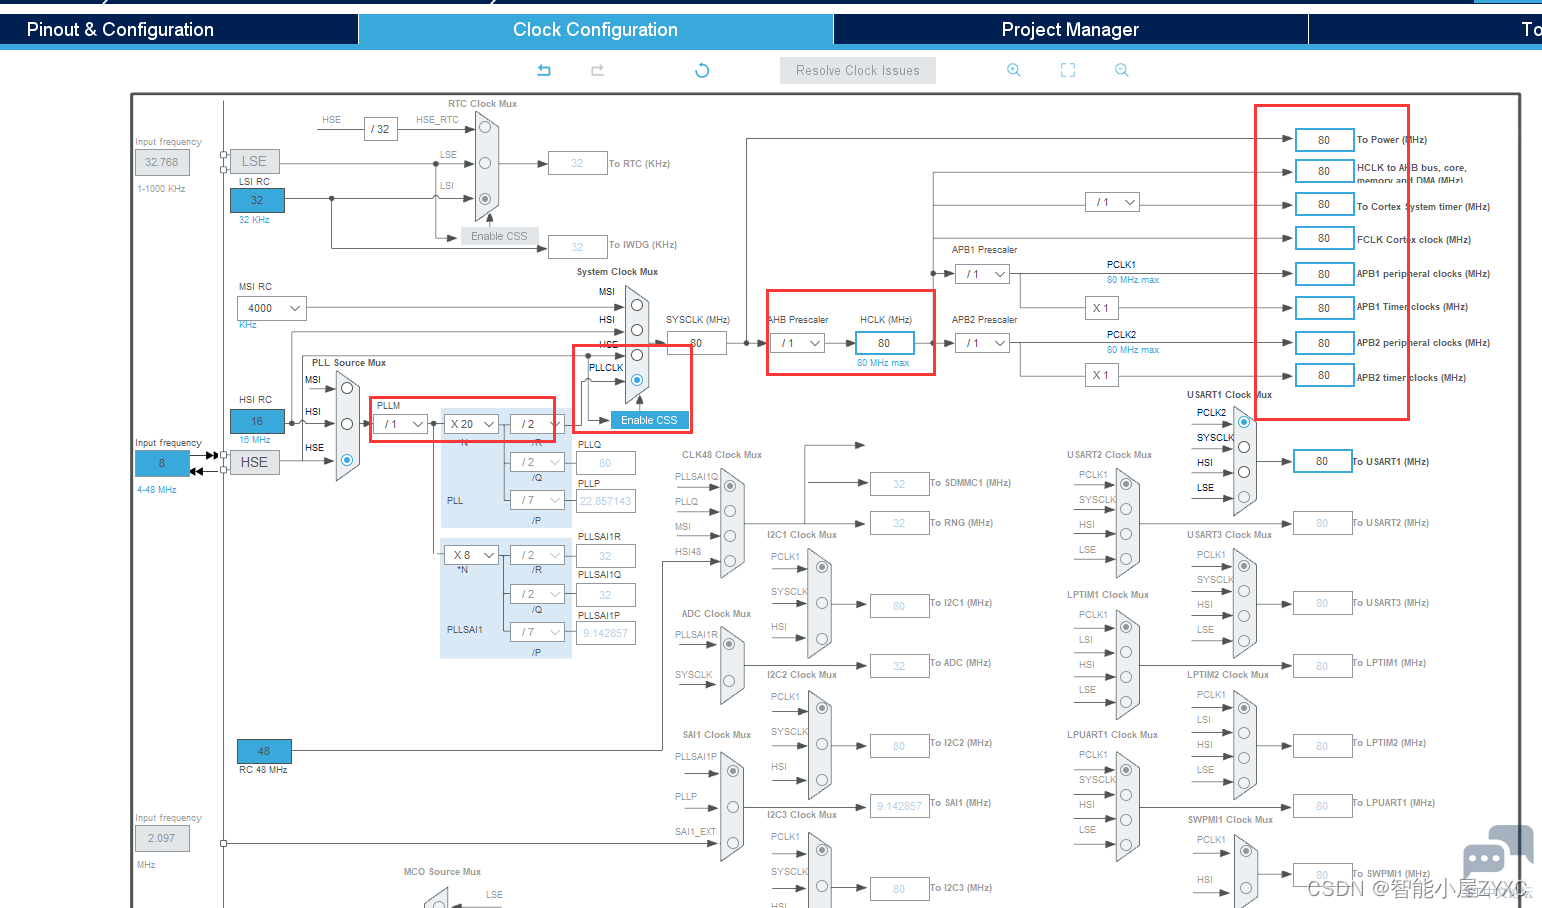The height and width of the screenshot is (908, 1542).
Task: Open the PLLSAI1 X 8 multiplier dropdown
Action: click(472, 555)
